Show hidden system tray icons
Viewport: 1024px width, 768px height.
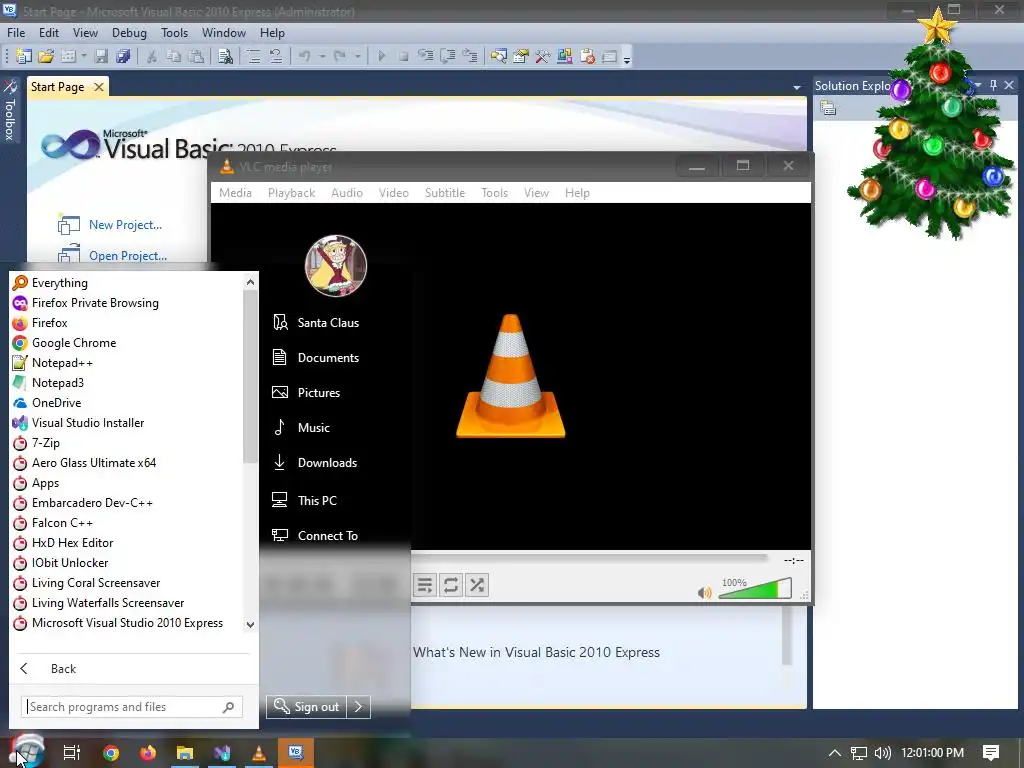(x=835, y=753)
